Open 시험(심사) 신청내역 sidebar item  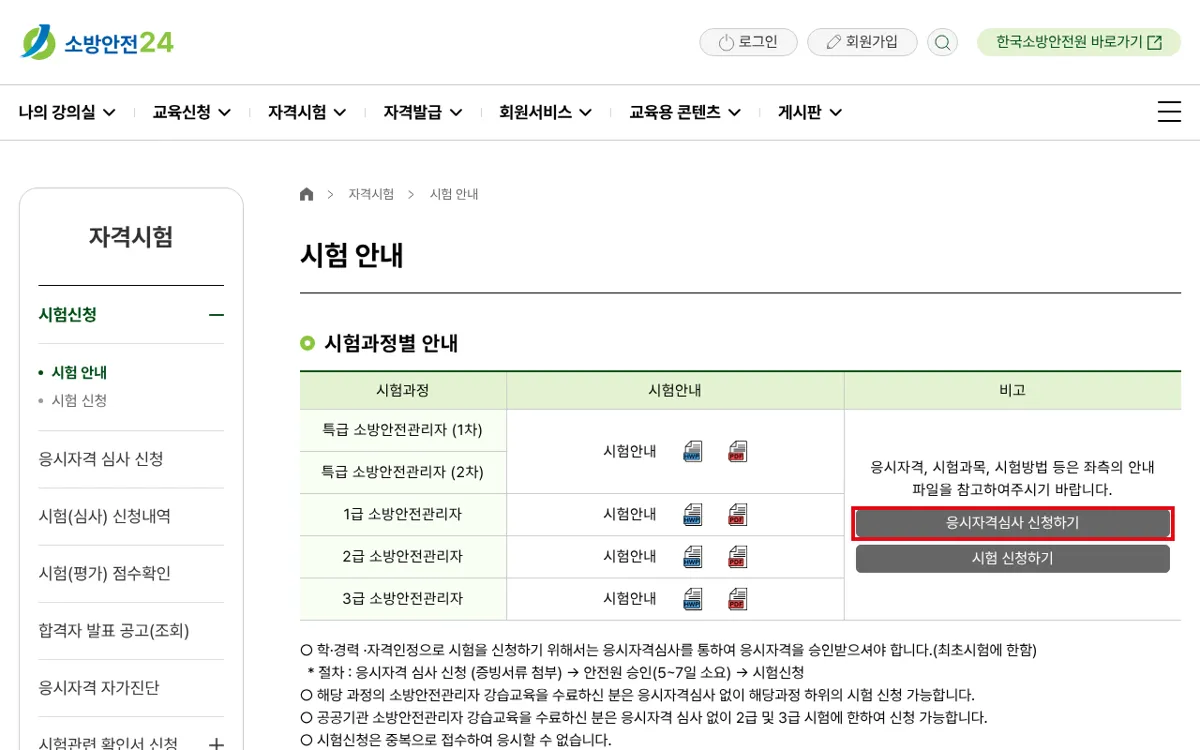click(x=105, y=516)
